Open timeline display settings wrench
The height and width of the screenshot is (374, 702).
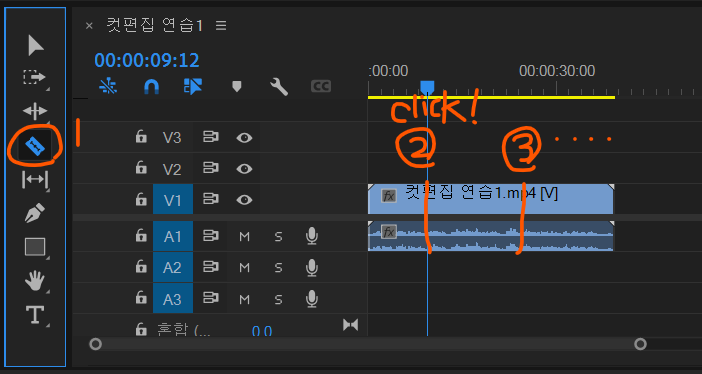point(279,86)
